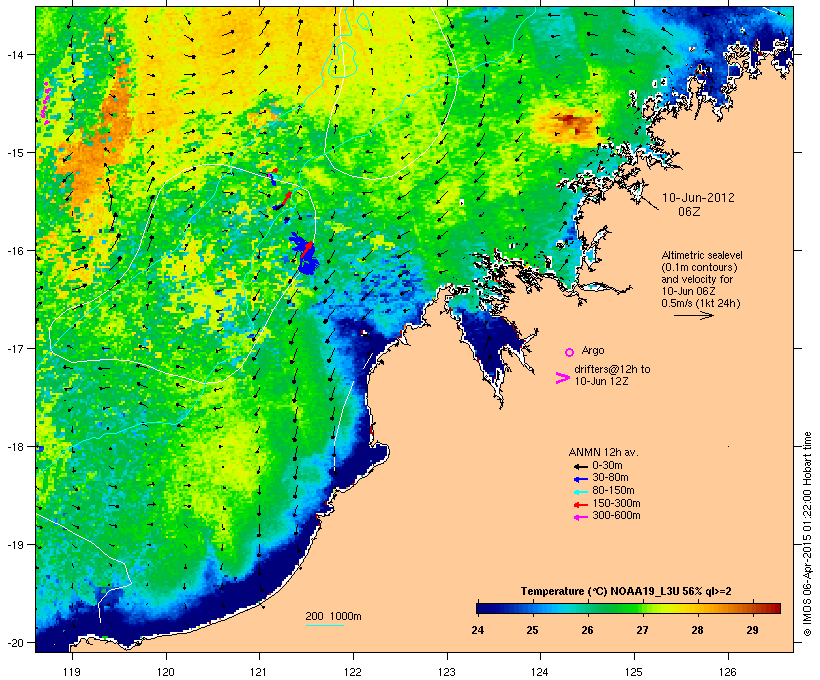Click the cyan 80-150m legend arrow
The width and height of the screenshot is (820, 680).
click(x=580, y=492)
